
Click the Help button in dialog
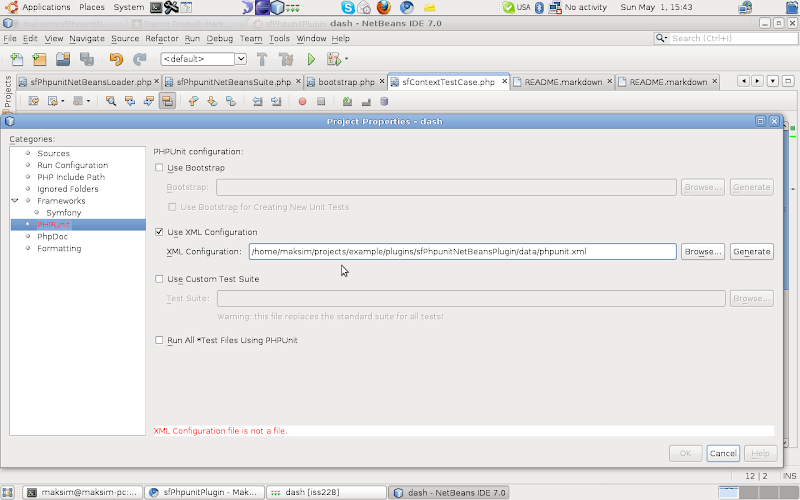[760, 453]
